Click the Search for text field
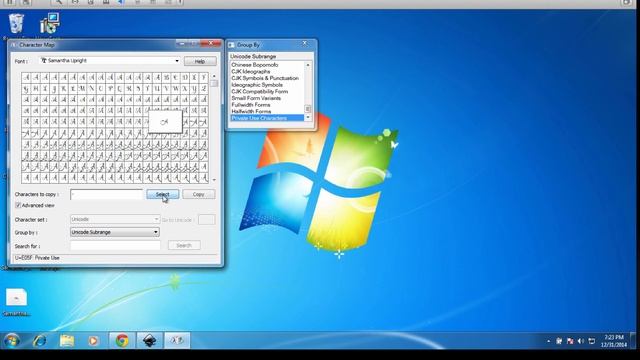Image resolution: width=640 pixels, height=360 pixels. [x=115, y=245]
